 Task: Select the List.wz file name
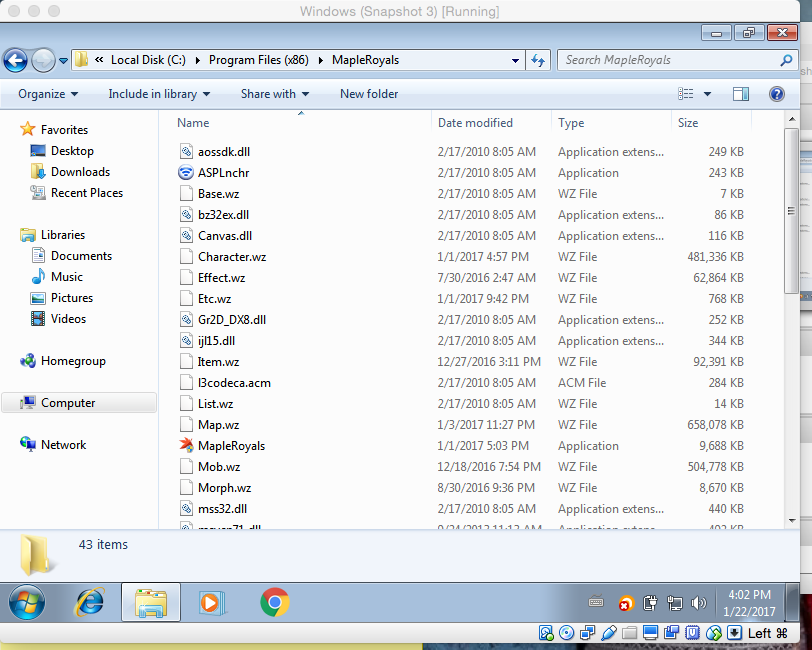[215, 403]
